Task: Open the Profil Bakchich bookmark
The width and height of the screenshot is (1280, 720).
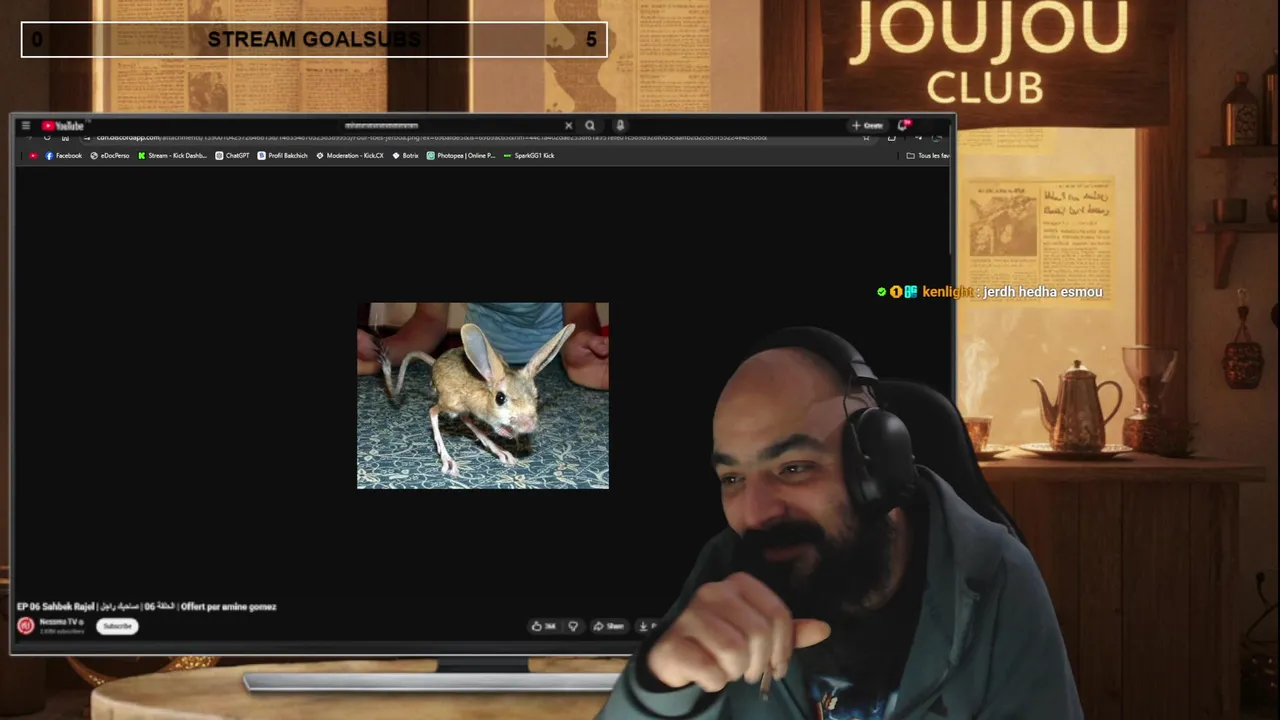Action: point(282,156)
